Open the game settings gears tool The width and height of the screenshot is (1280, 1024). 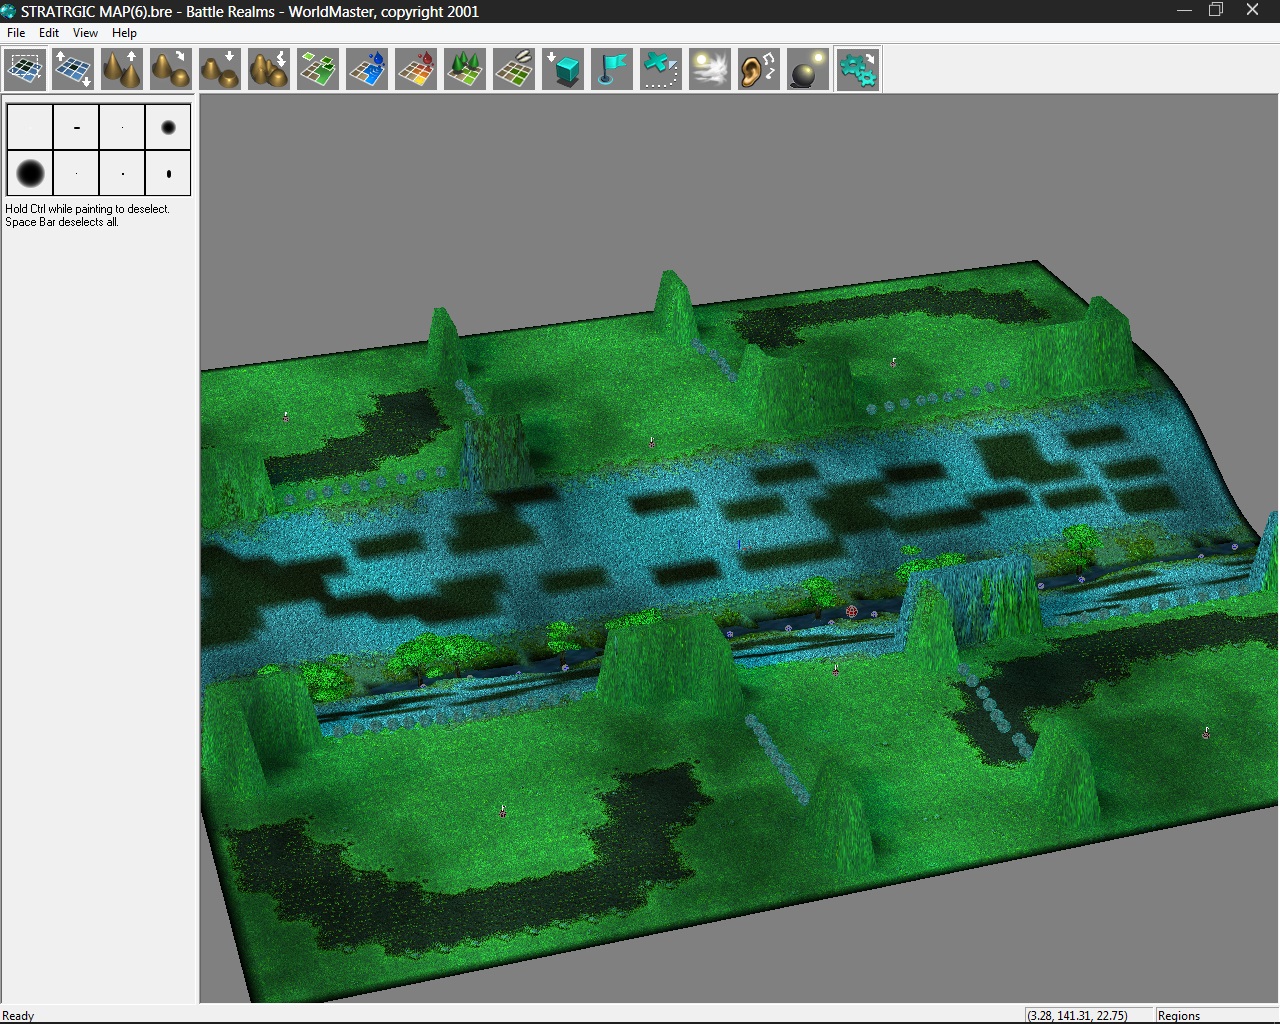pos(857,68)
